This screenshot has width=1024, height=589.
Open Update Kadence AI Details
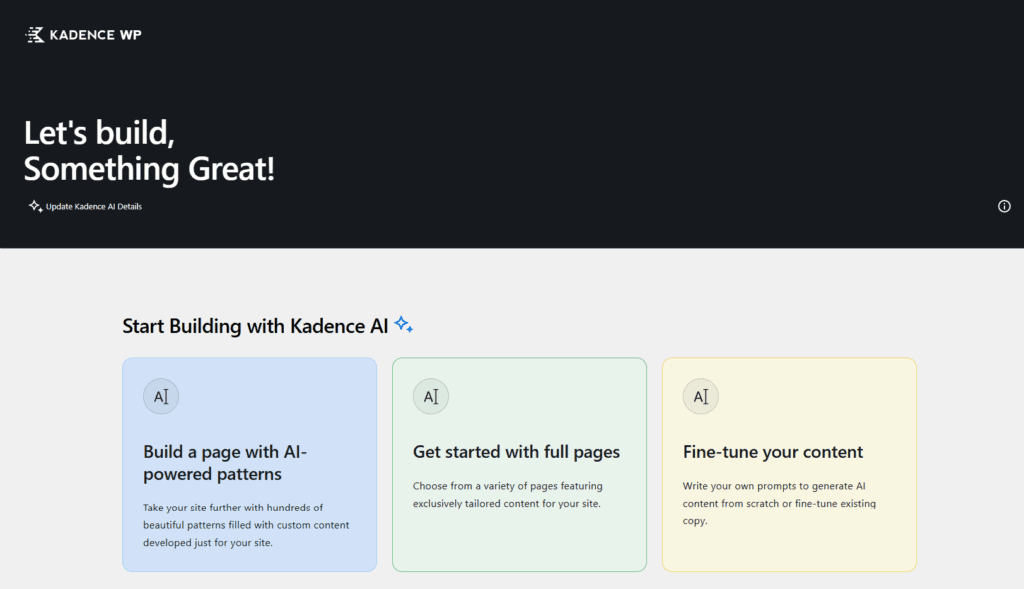[93, 206]
